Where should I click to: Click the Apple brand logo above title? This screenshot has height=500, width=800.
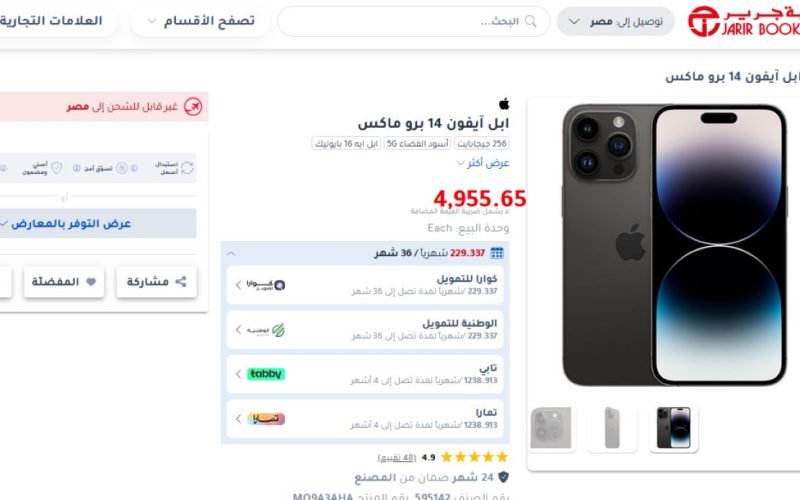[x=504, y=104]
